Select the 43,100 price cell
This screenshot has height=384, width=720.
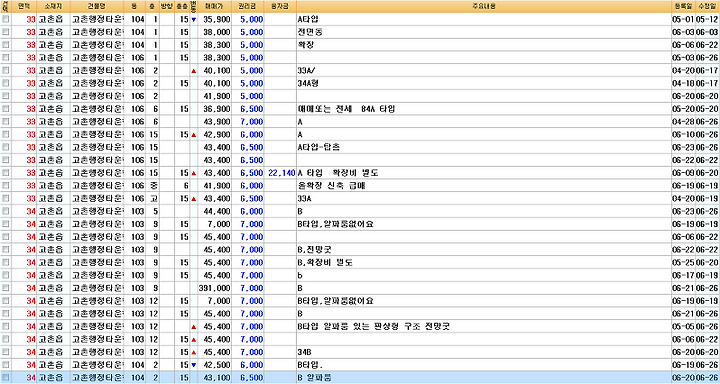click(214, 378)
